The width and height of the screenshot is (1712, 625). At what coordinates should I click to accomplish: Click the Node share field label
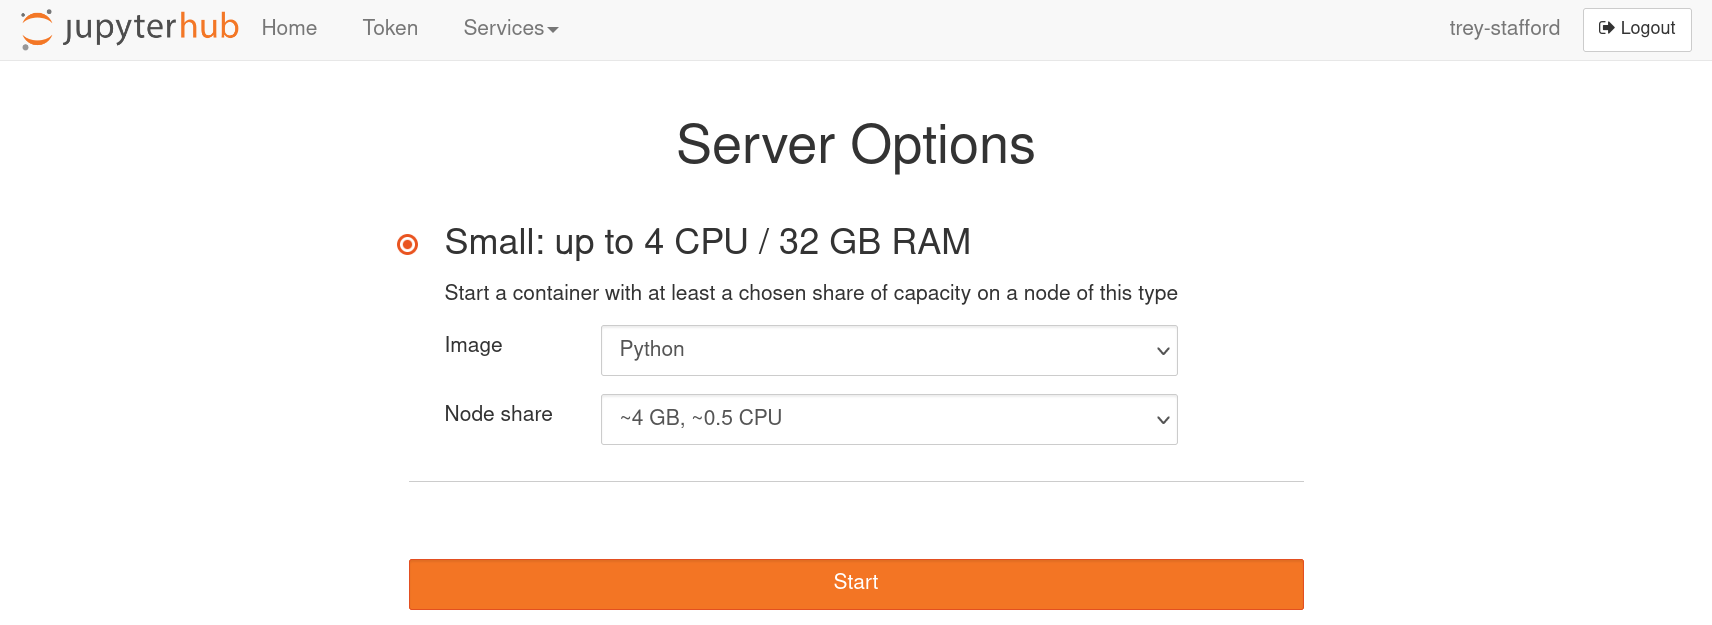(x=498, y=414)
